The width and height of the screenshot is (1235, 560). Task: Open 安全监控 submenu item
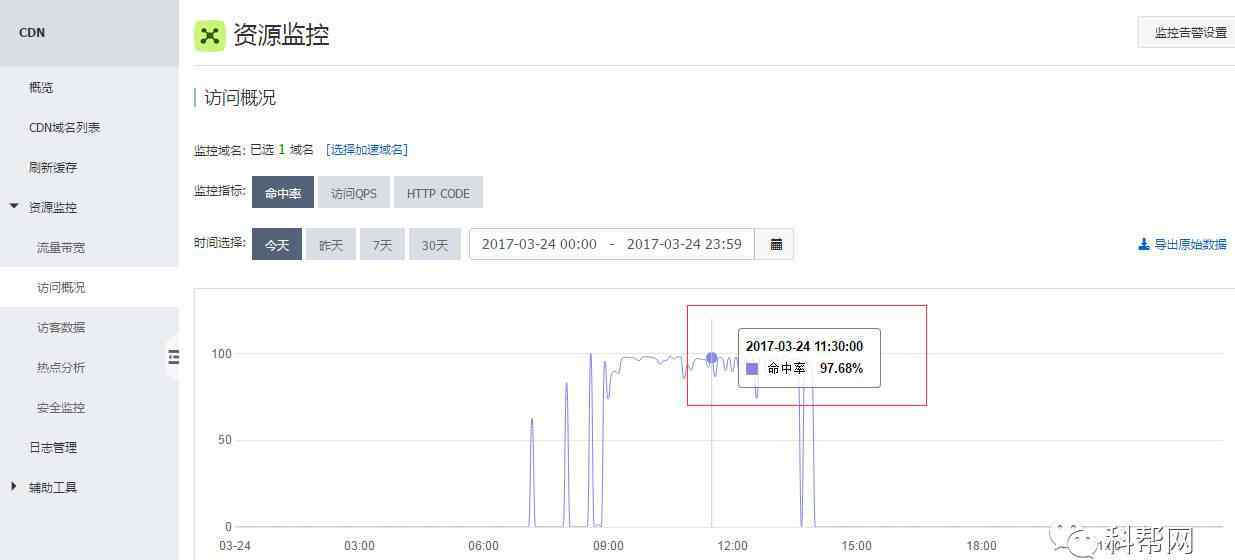tap(61, 408)
